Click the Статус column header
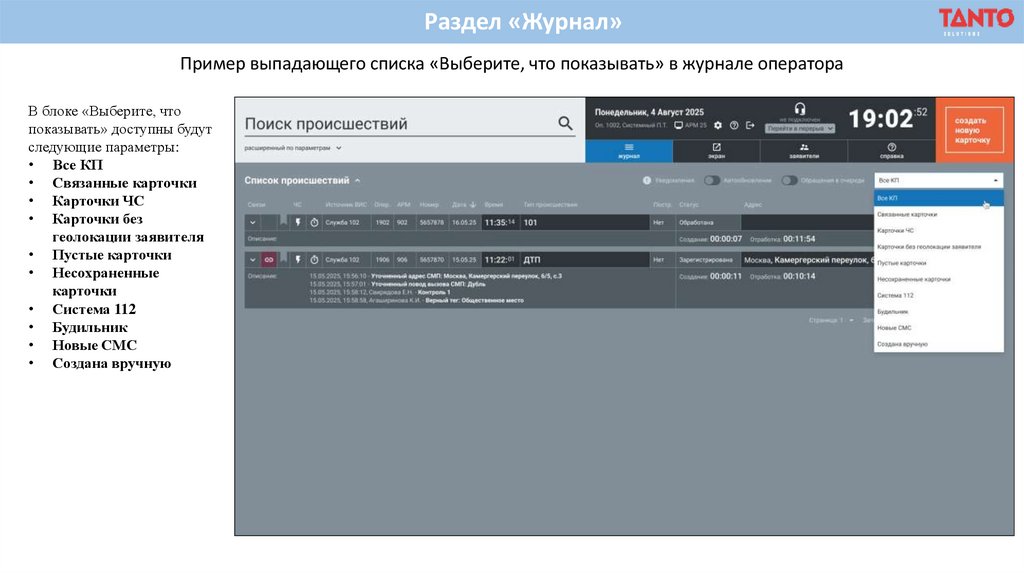The width and height of the screenshot is (1024, 574). click(x=688, y=205)
